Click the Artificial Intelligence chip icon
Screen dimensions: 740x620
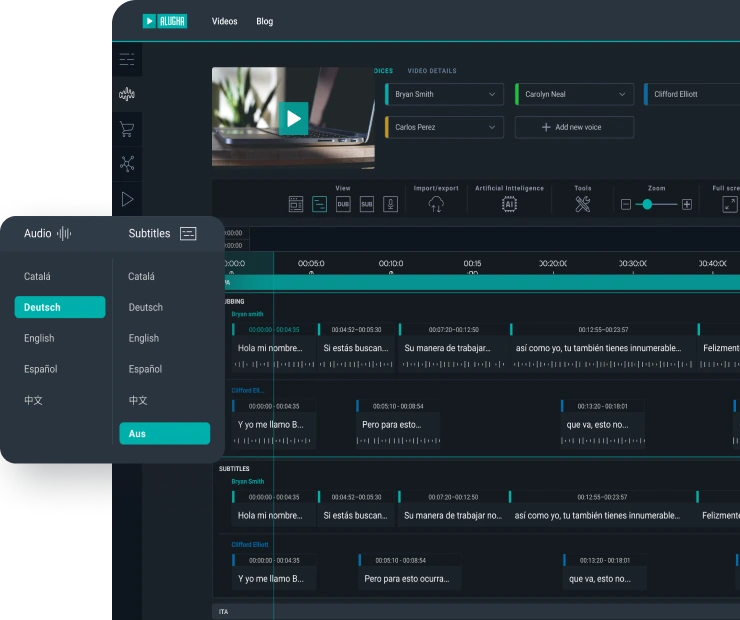coord(509,204)
